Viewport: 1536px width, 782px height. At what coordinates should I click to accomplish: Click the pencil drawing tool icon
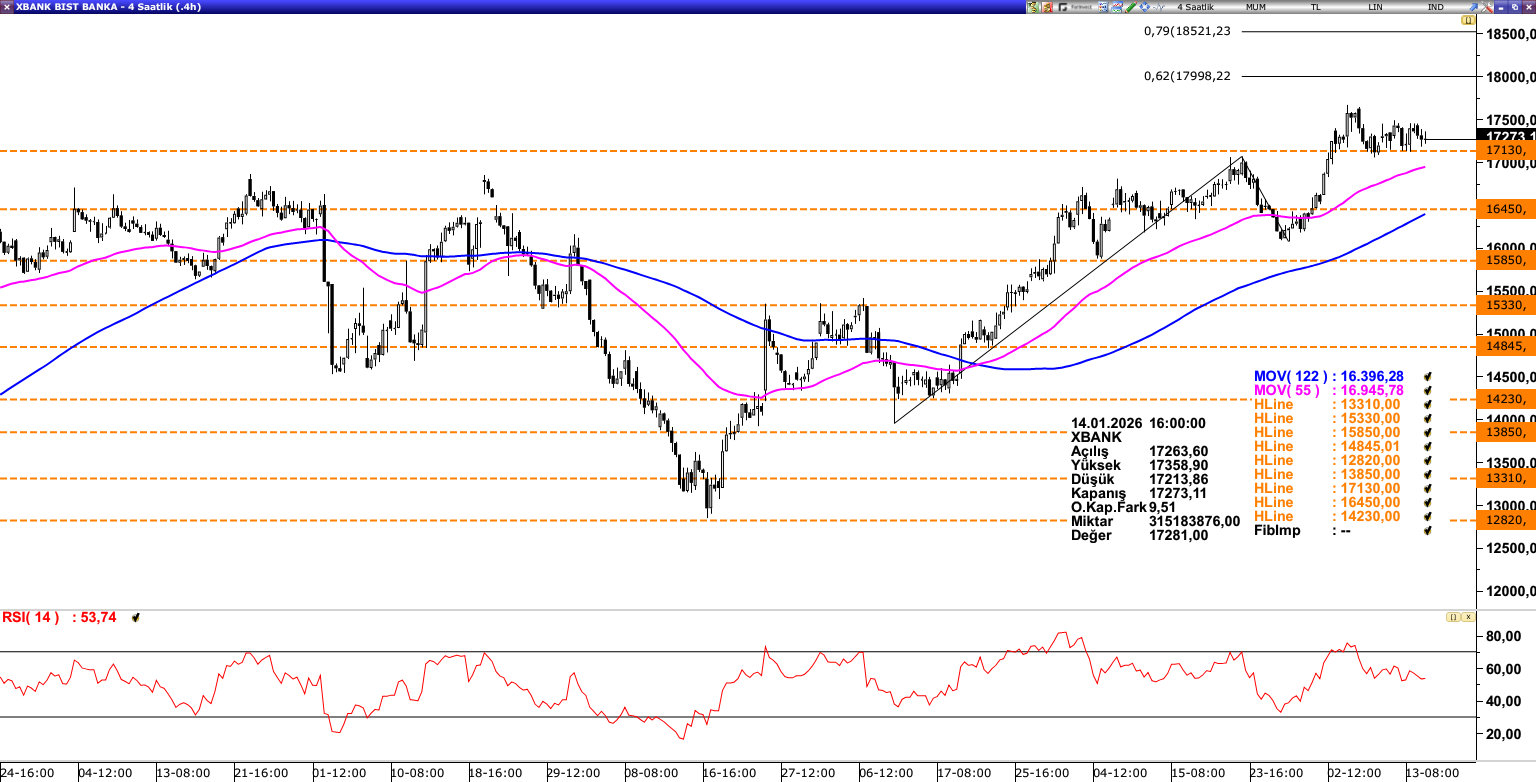pos(1130,7)
